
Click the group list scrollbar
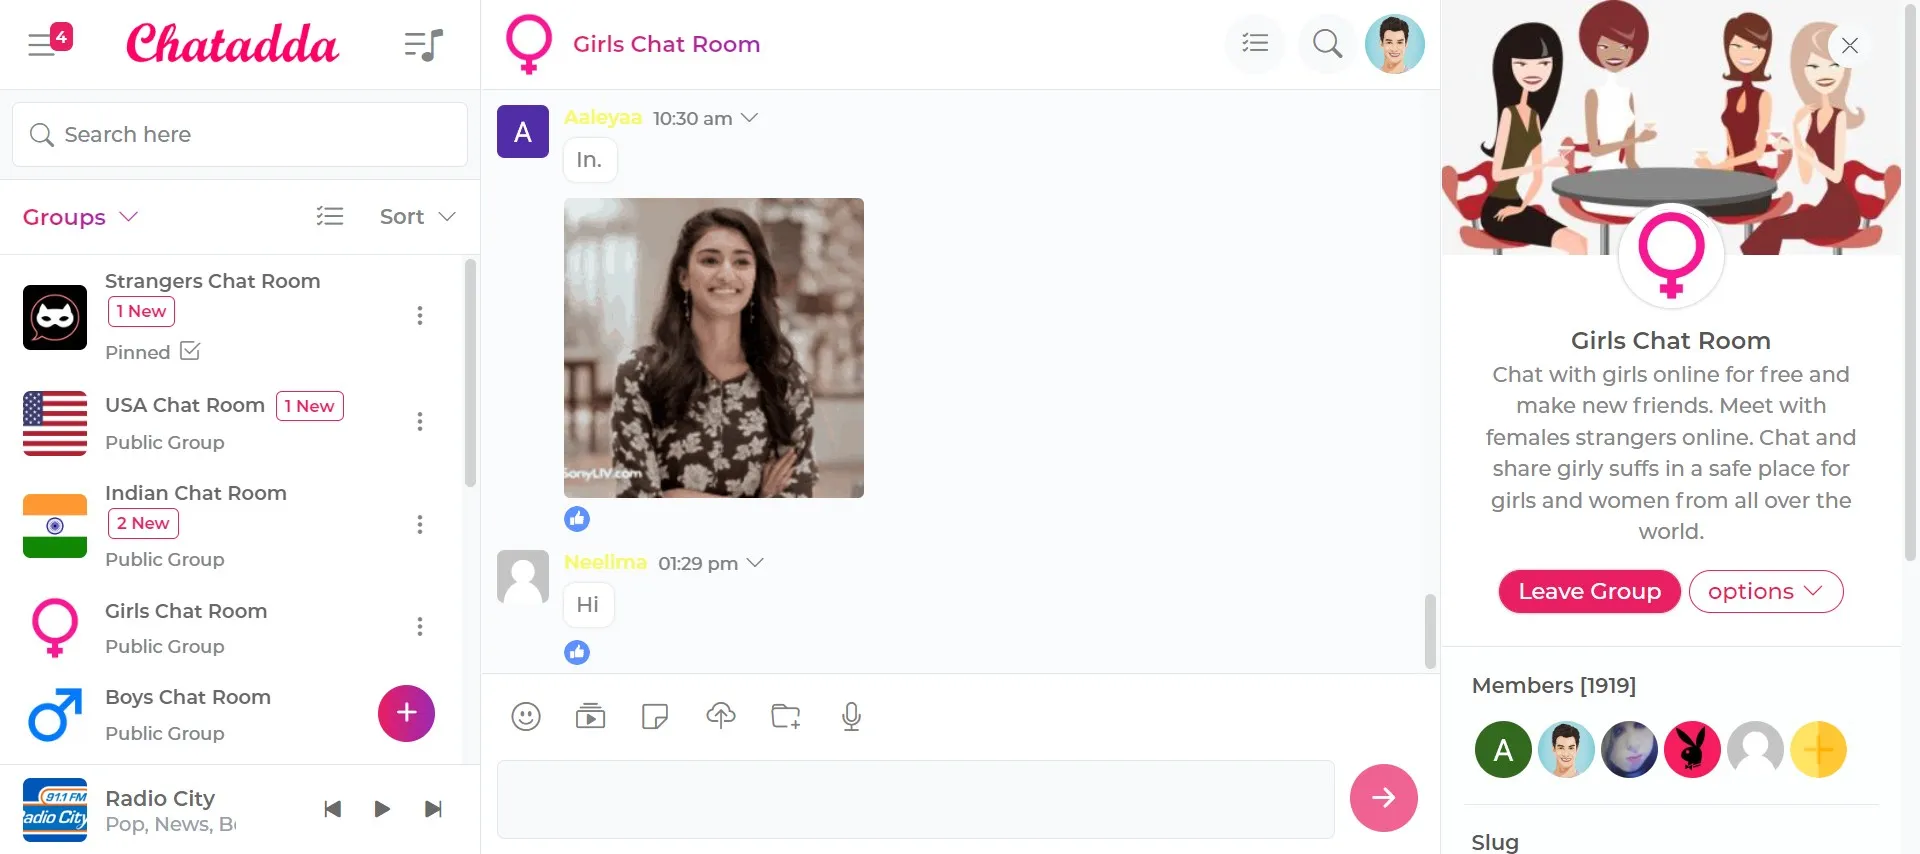[x=470, y=372]
